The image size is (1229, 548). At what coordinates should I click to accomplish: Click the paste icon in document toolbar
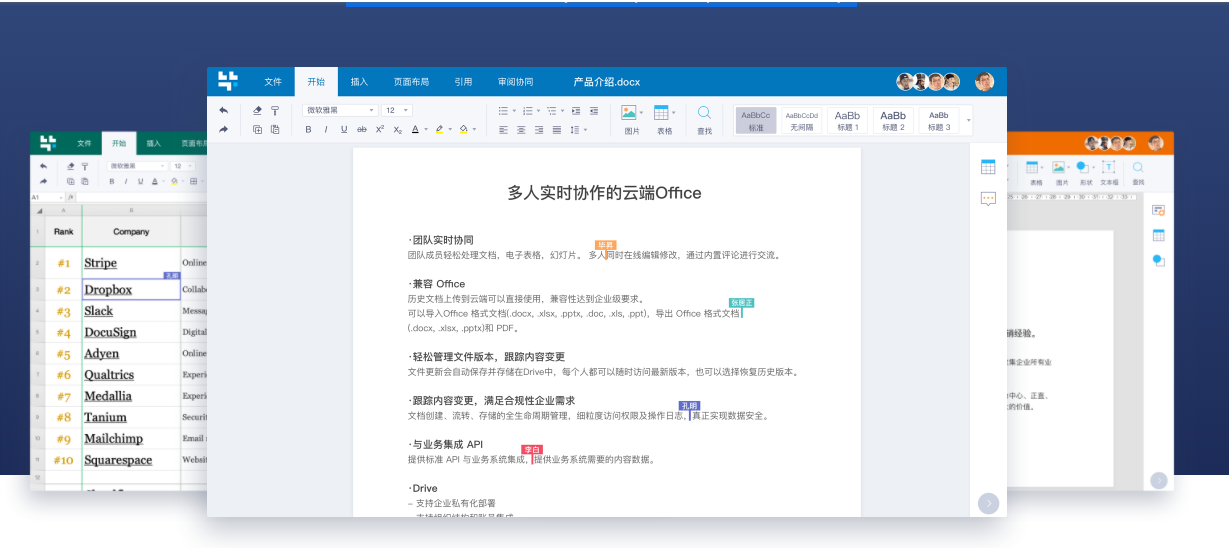tap(275, 129)
